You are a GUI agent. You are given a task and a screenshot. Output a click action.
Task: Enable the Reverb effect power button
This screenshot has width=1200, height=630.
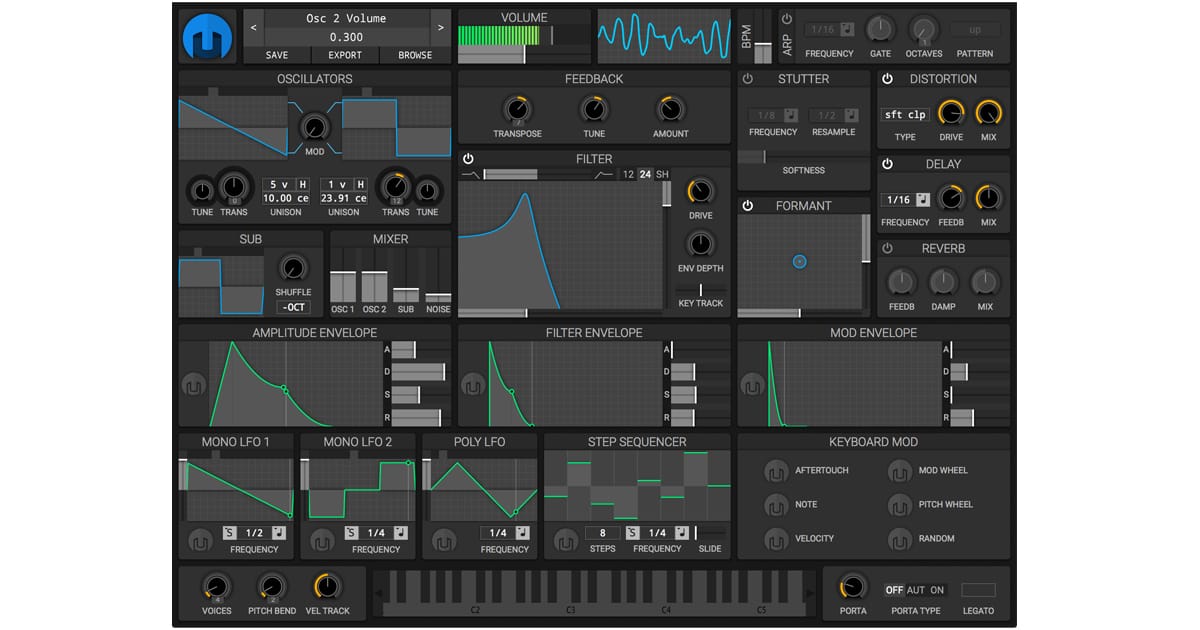(887, 248)
